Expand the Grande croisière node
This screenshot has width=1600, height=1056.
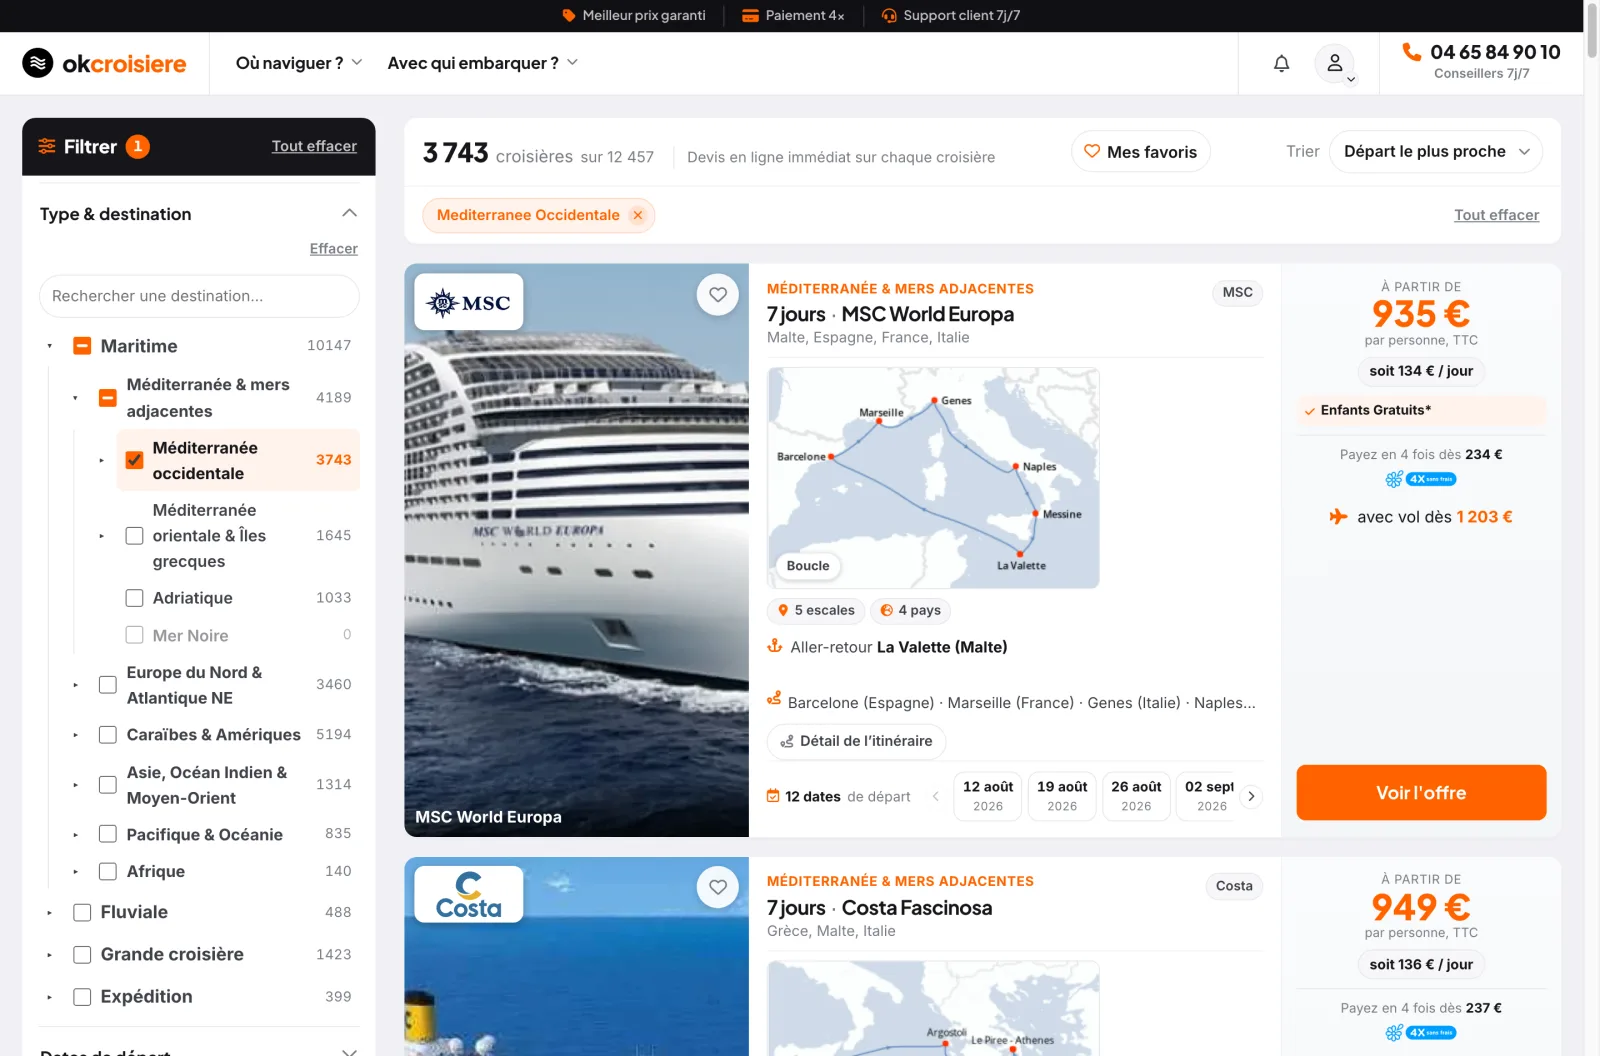pyautogui.click(x=50, y=955)
